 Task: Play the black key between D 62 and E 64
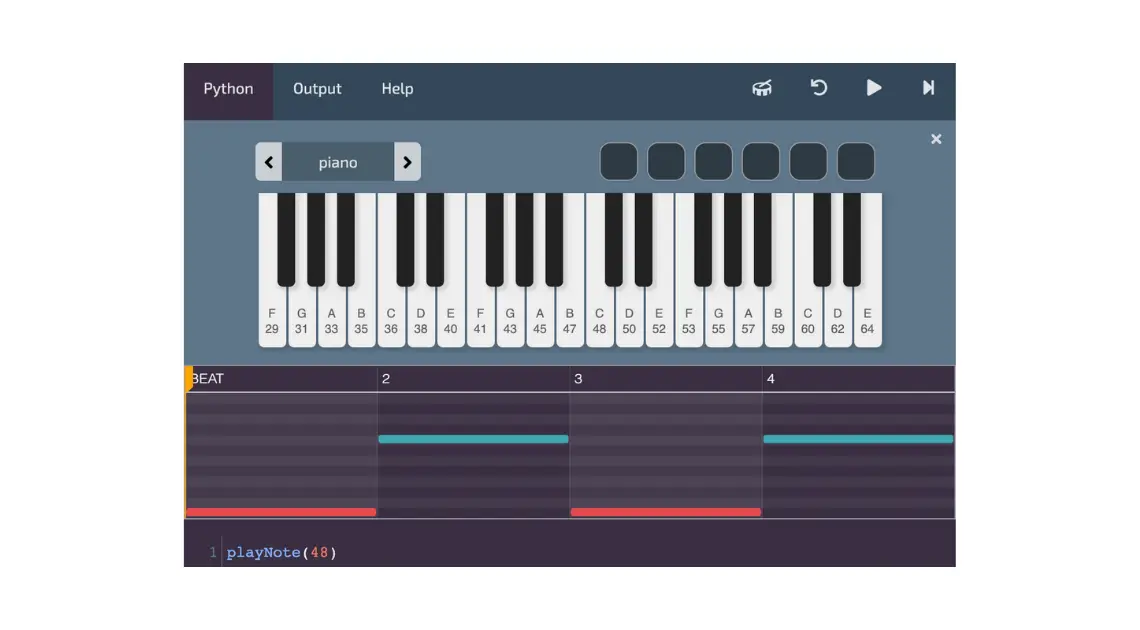pyautogui.click(x=852, y=240)
